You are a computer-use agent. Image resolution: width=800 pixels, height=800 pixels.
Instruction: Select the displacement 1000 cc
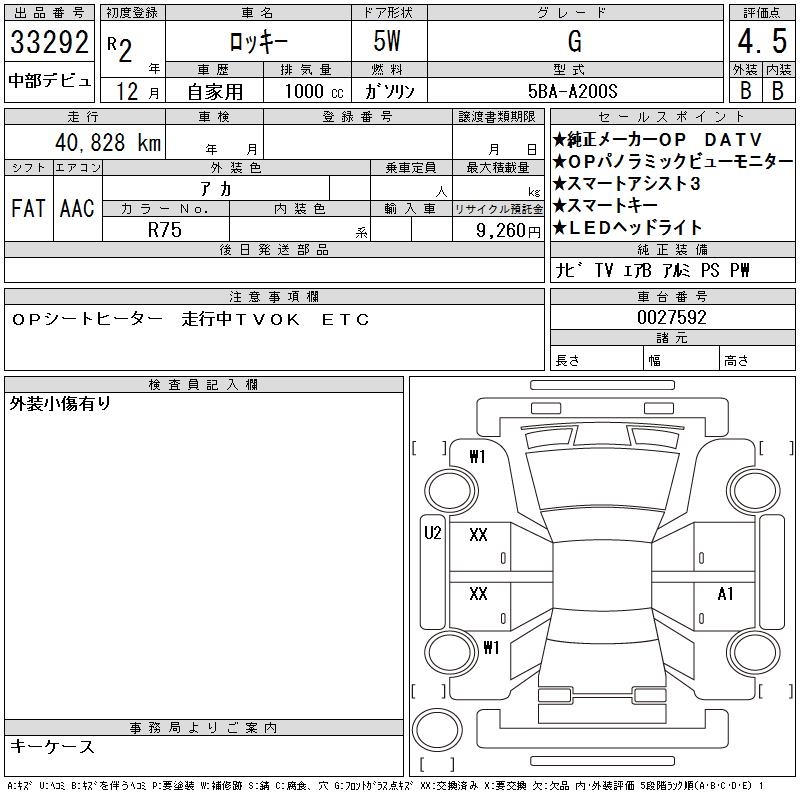coord(314,92)
